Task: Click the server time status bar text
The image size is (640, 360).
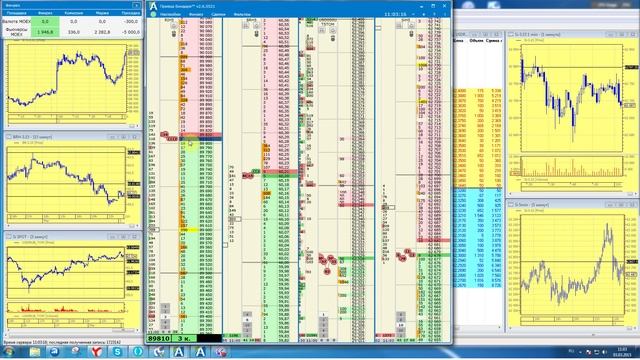Action: [62, 342]
